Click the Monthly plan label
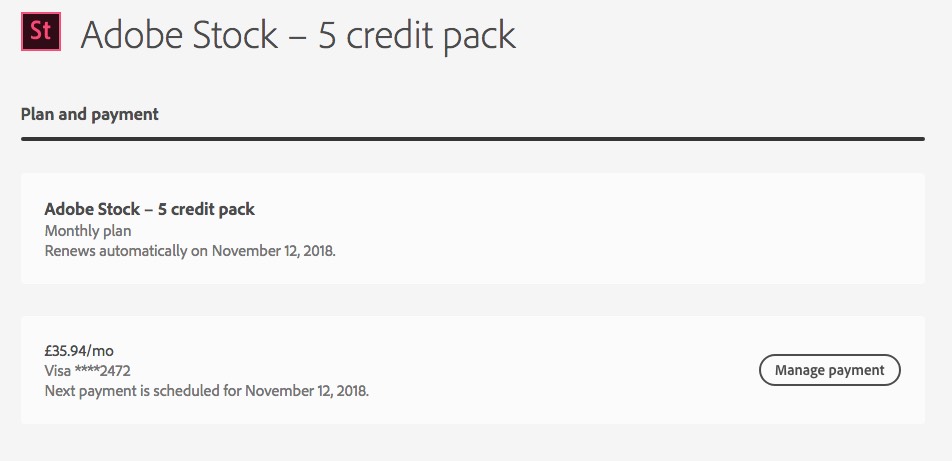The height and width of the screenshot is (461, 952). 88,231
